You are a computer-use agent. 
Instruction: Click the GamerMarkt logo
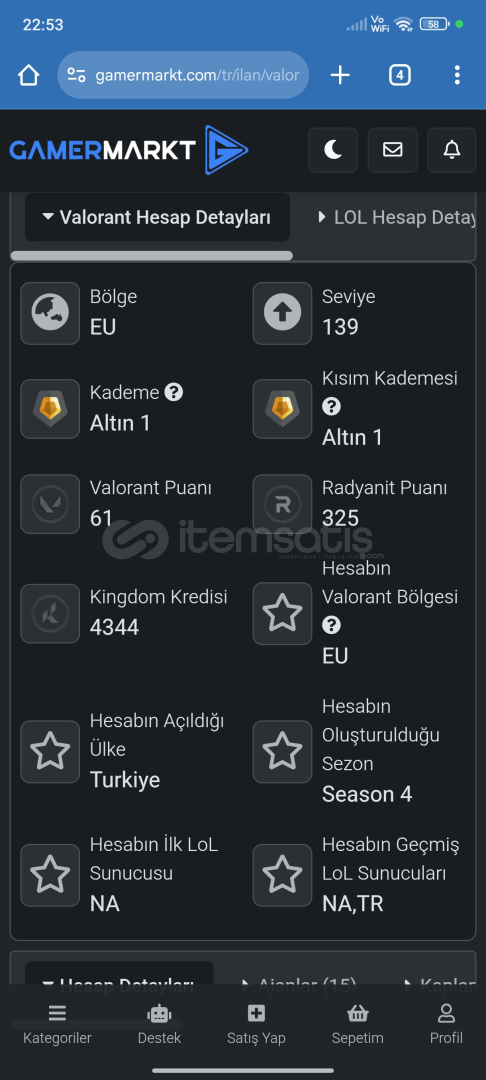pos(129,149)
